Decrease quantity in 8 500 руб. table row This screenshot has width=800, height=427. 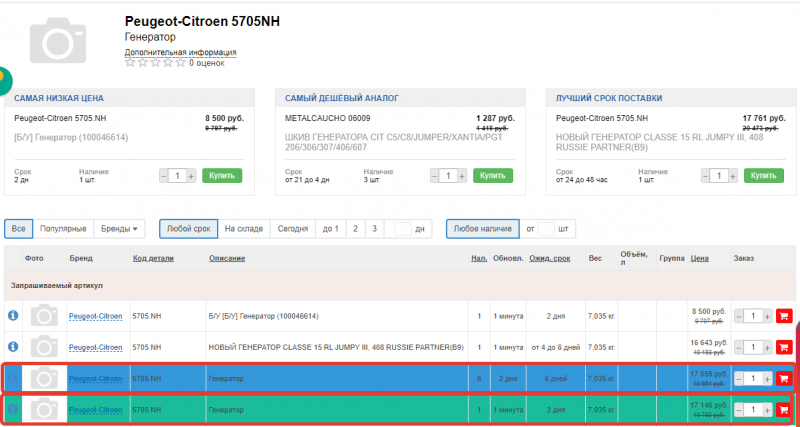[x=739, y=316]
